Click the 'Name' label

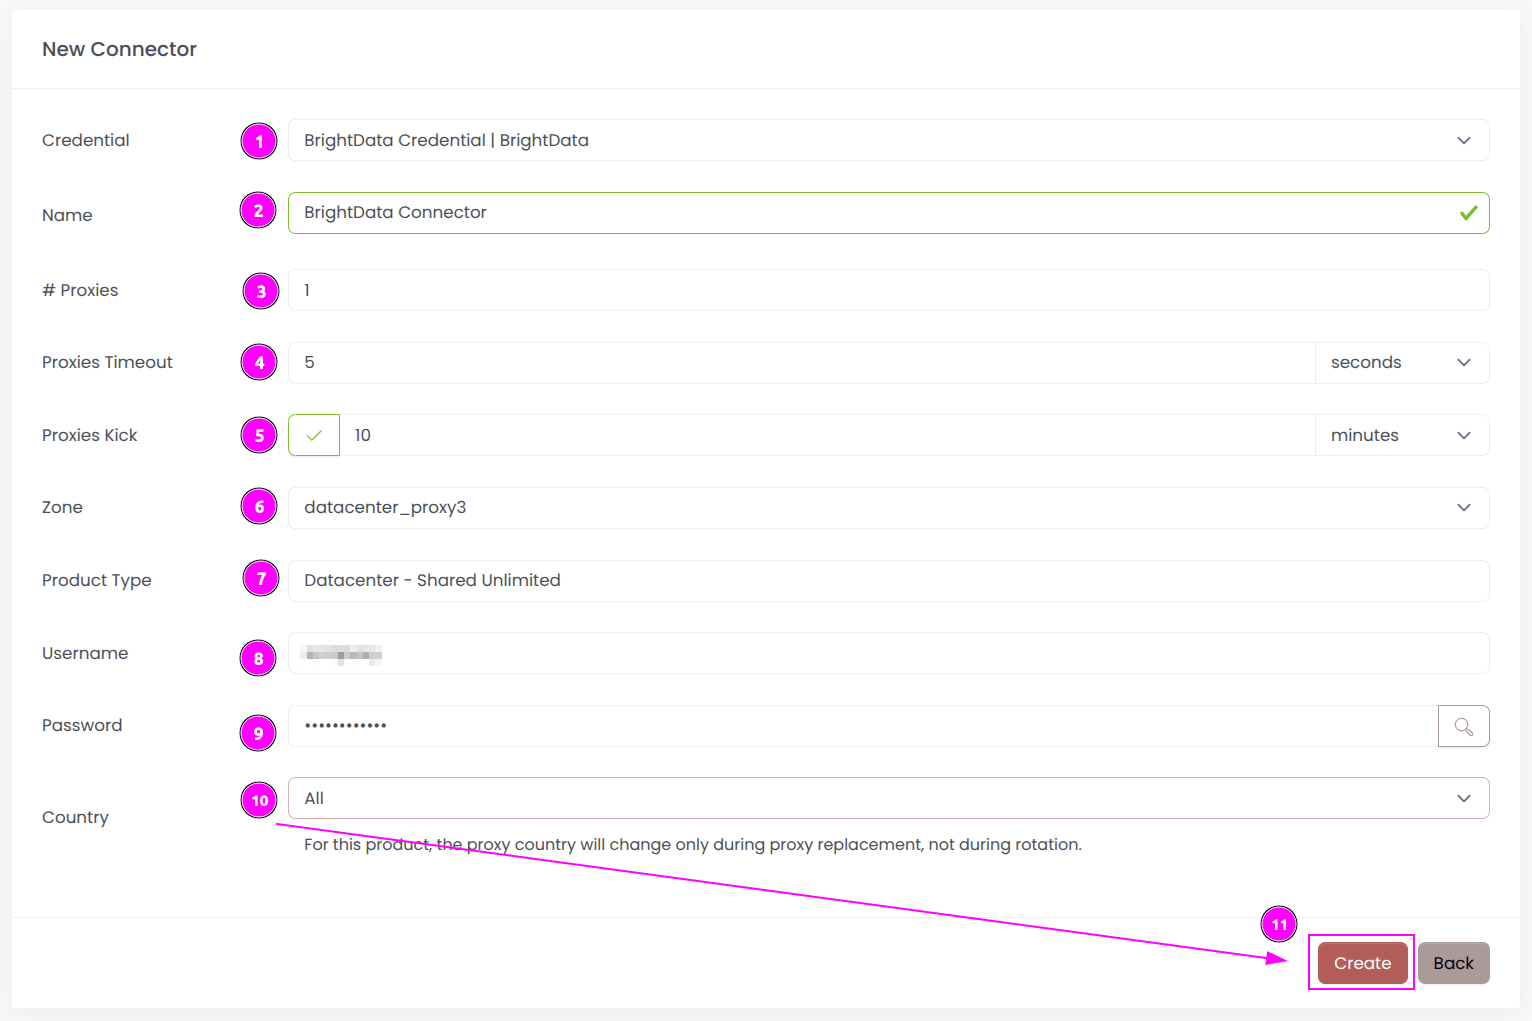pyautogui.click(x=67, y=215)
